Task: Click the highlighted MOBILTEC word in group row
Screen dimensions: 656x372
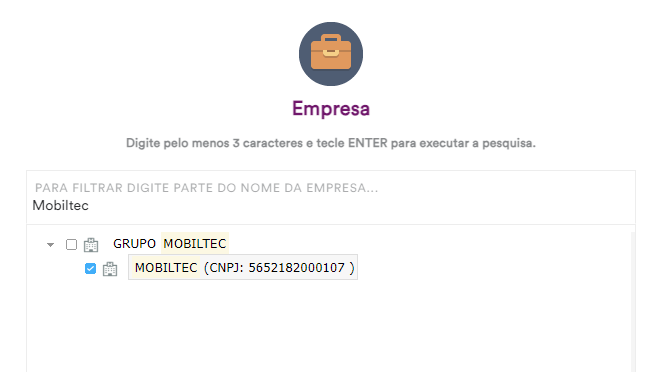Action: pyautogui.click(x=195, y=244)
